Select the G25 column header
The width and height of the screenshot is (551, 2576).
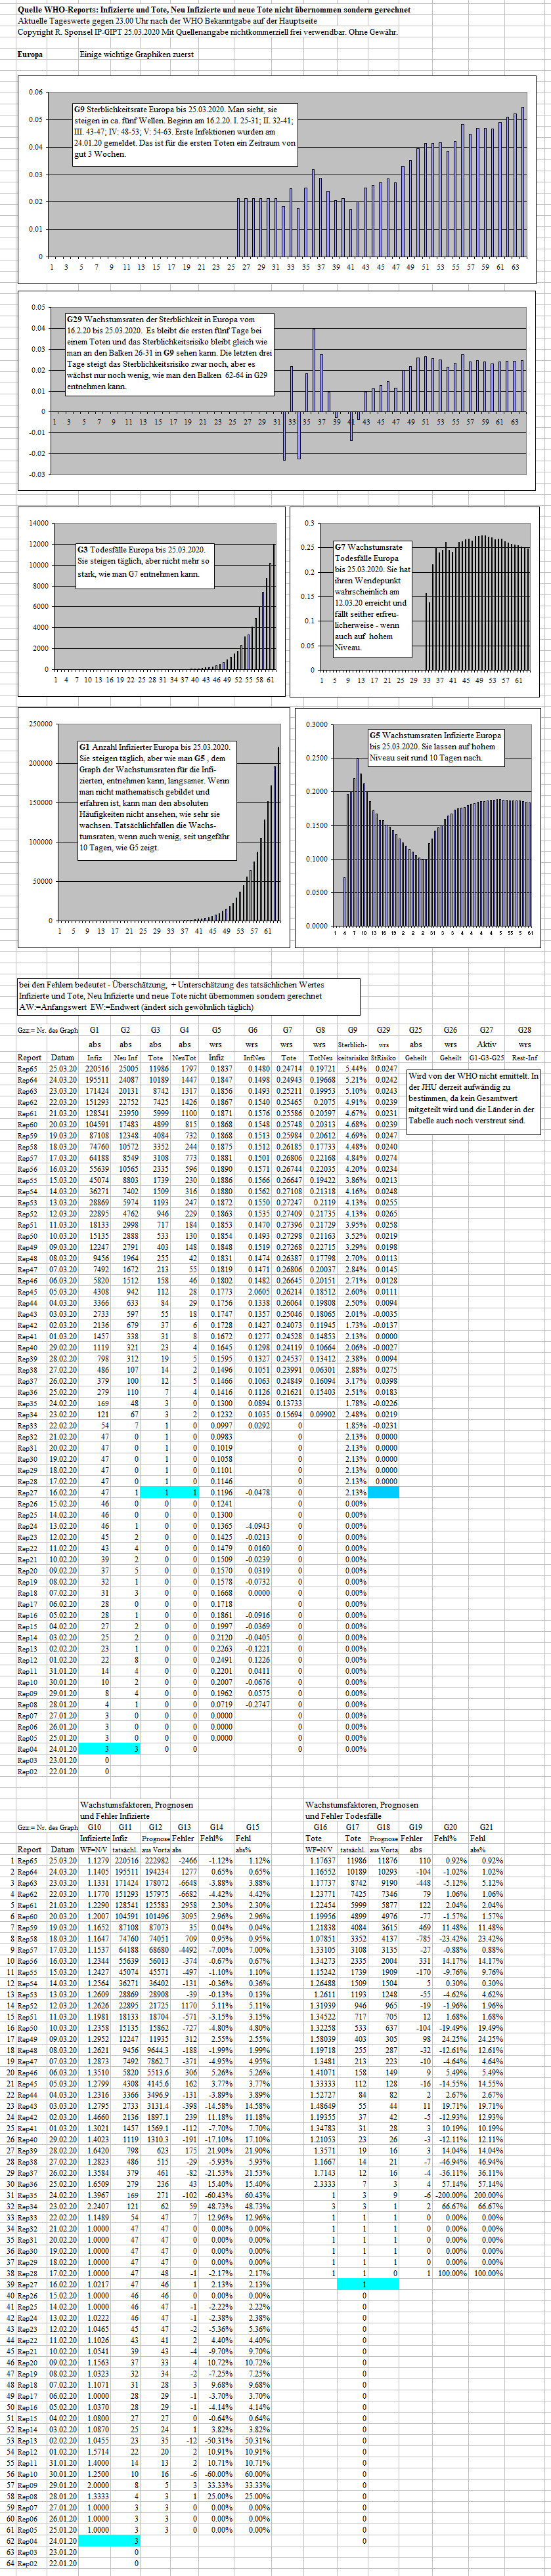click(416, 1029)
